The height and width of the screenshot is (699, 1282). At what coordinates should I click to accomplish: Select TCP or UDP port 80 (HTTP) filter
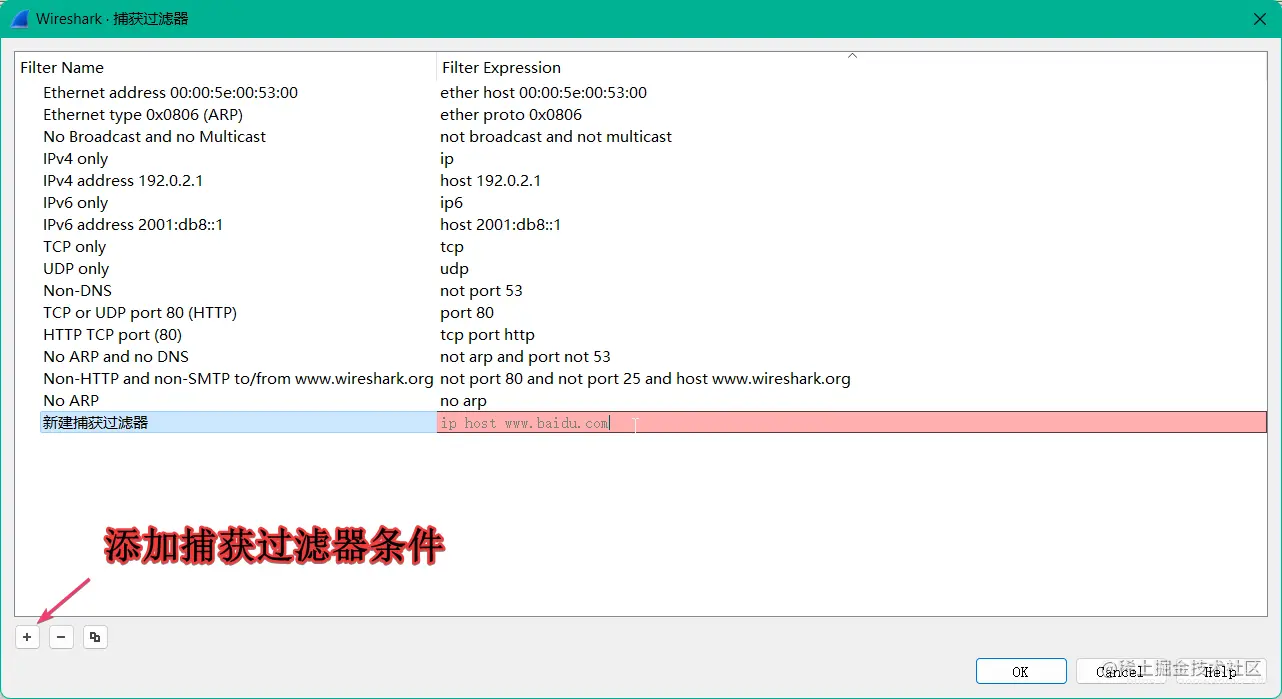click(x=140, y=313)
